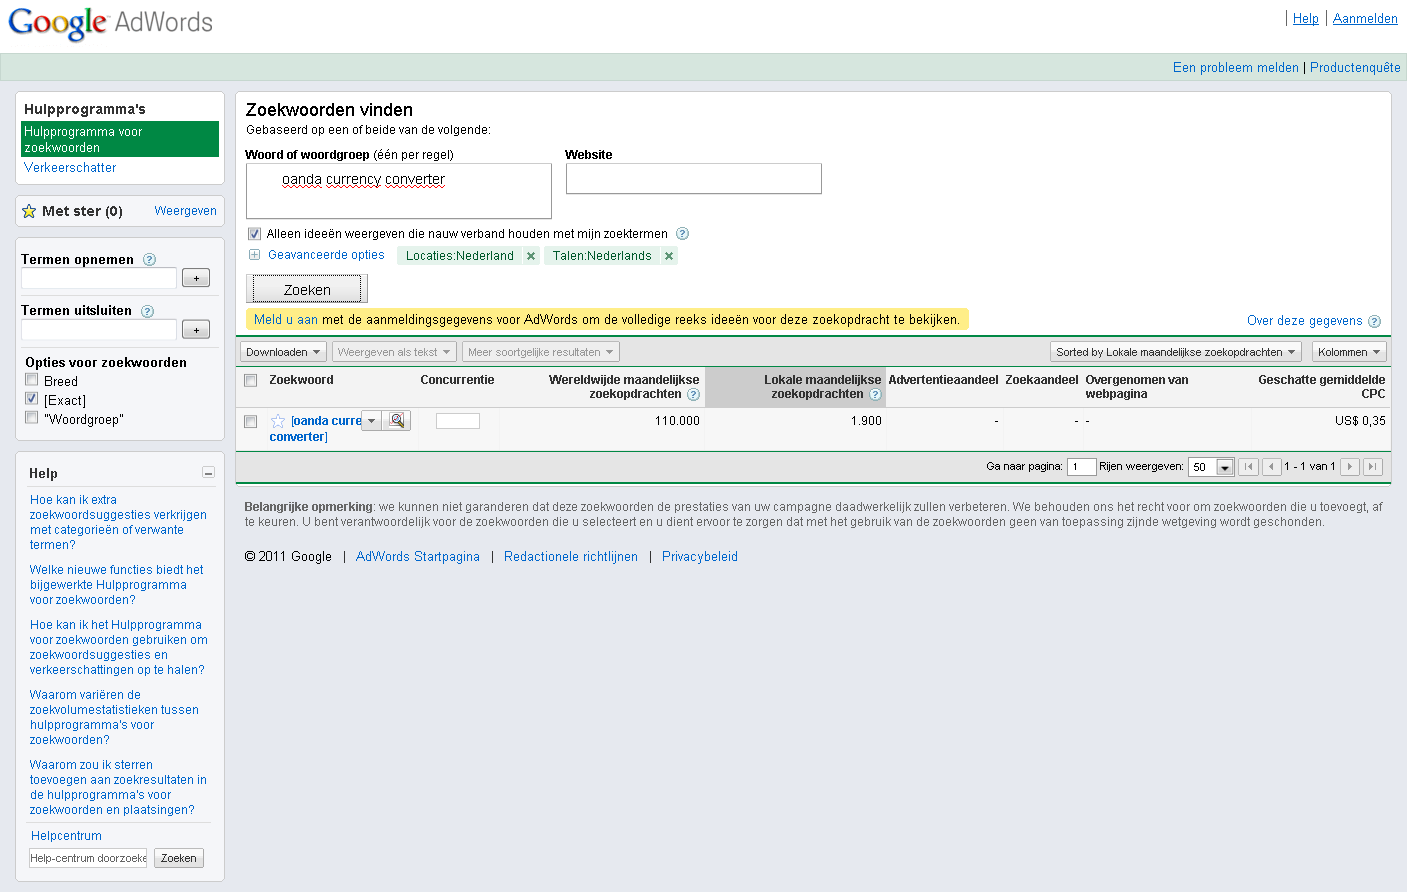
Task: Open the Sorted by dropdown
Action: pos(1176,352)
